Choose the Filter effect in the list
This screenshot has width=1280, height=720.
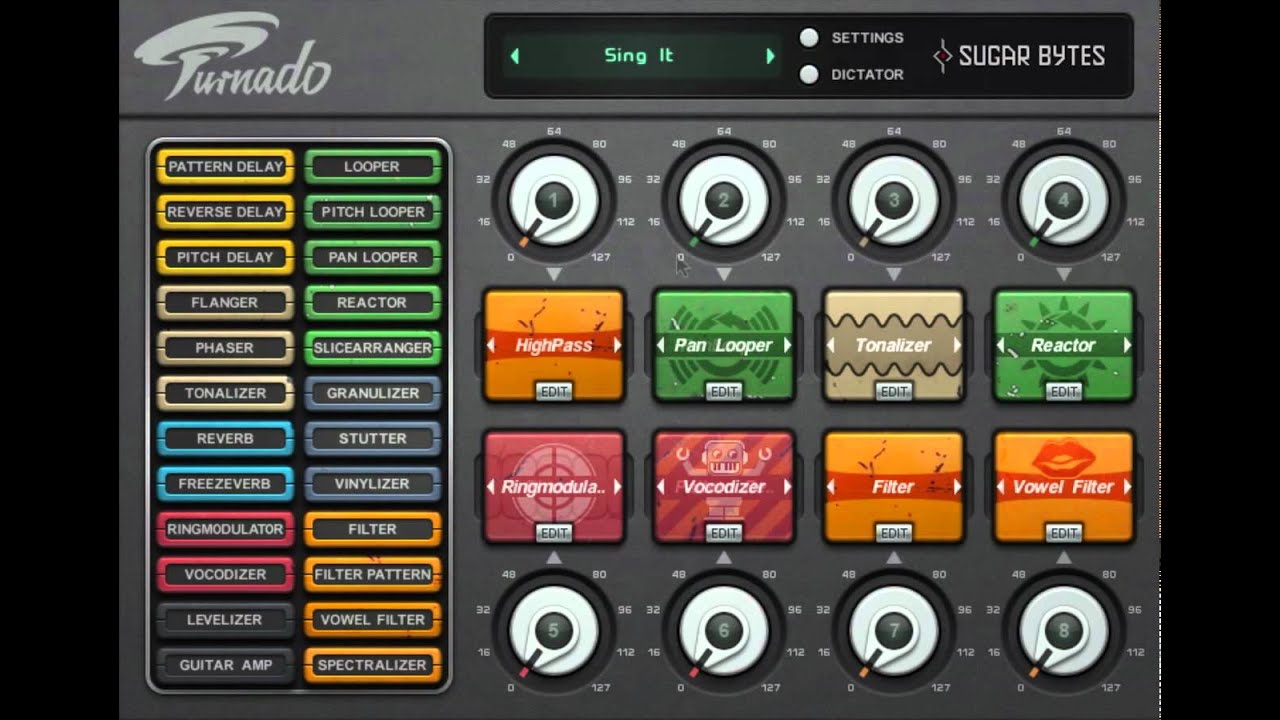click(x=372, y=529)
